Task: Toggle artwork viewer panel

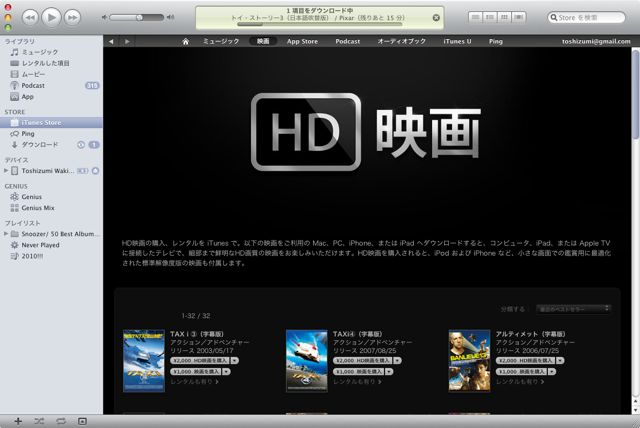Action: tap(82, 421)
